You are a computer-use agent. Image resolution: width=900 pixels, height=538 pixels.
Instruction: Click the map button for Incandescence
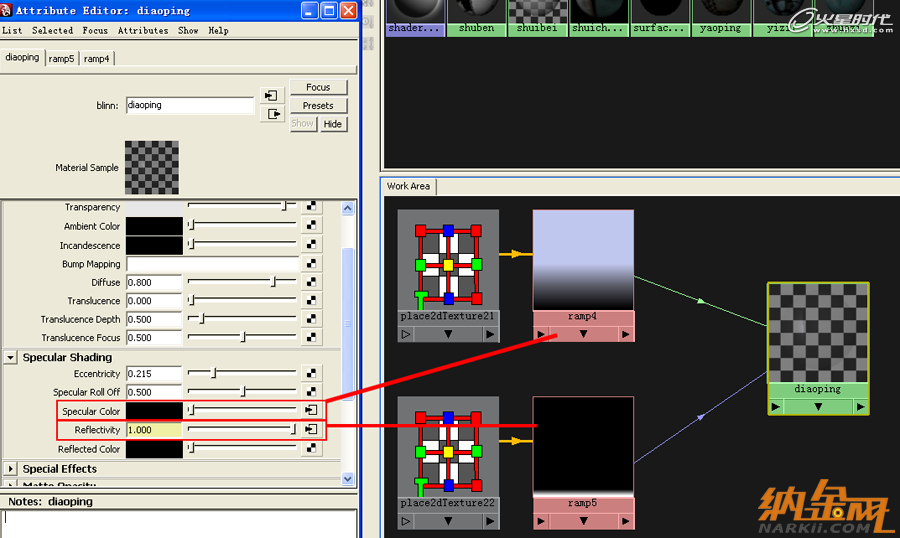(311, 244)
